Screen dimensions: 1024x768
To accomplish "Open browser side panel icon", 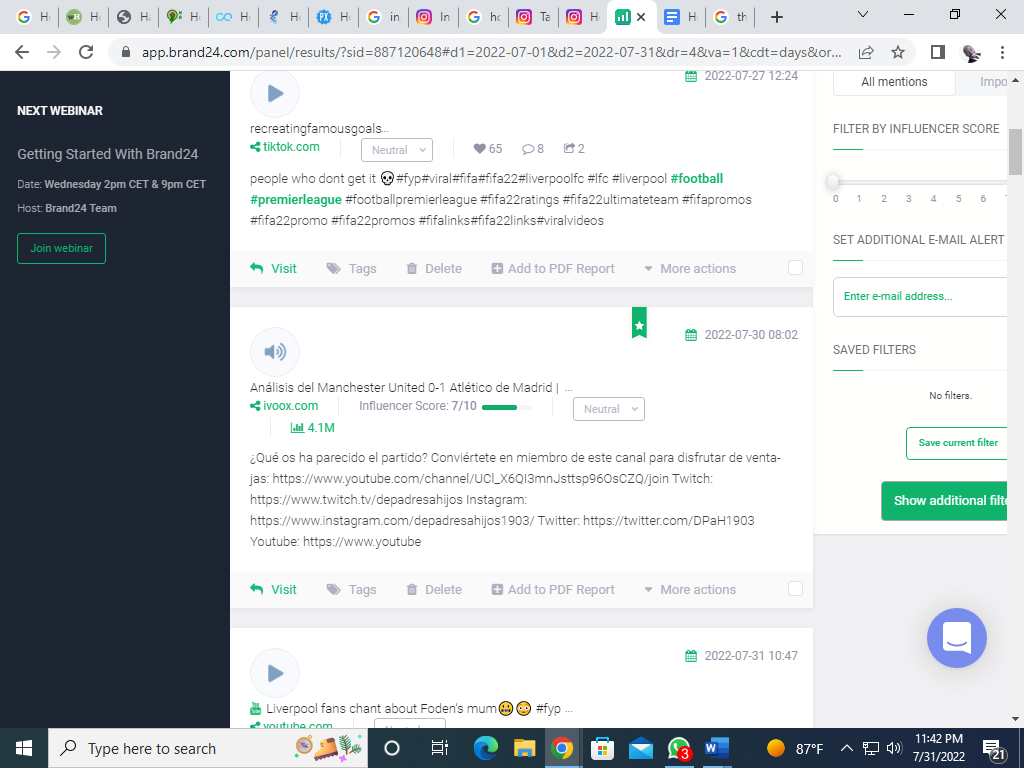I will 938,52.
